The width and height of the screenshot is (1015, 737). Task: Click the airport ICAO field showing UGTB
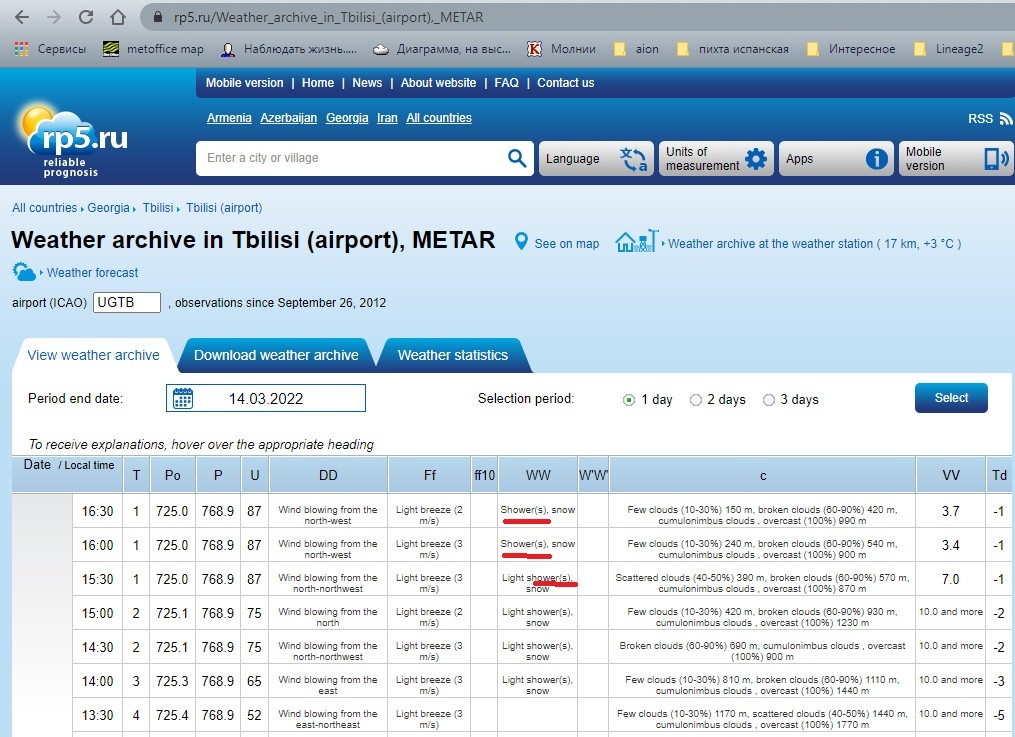coord(127,302)
